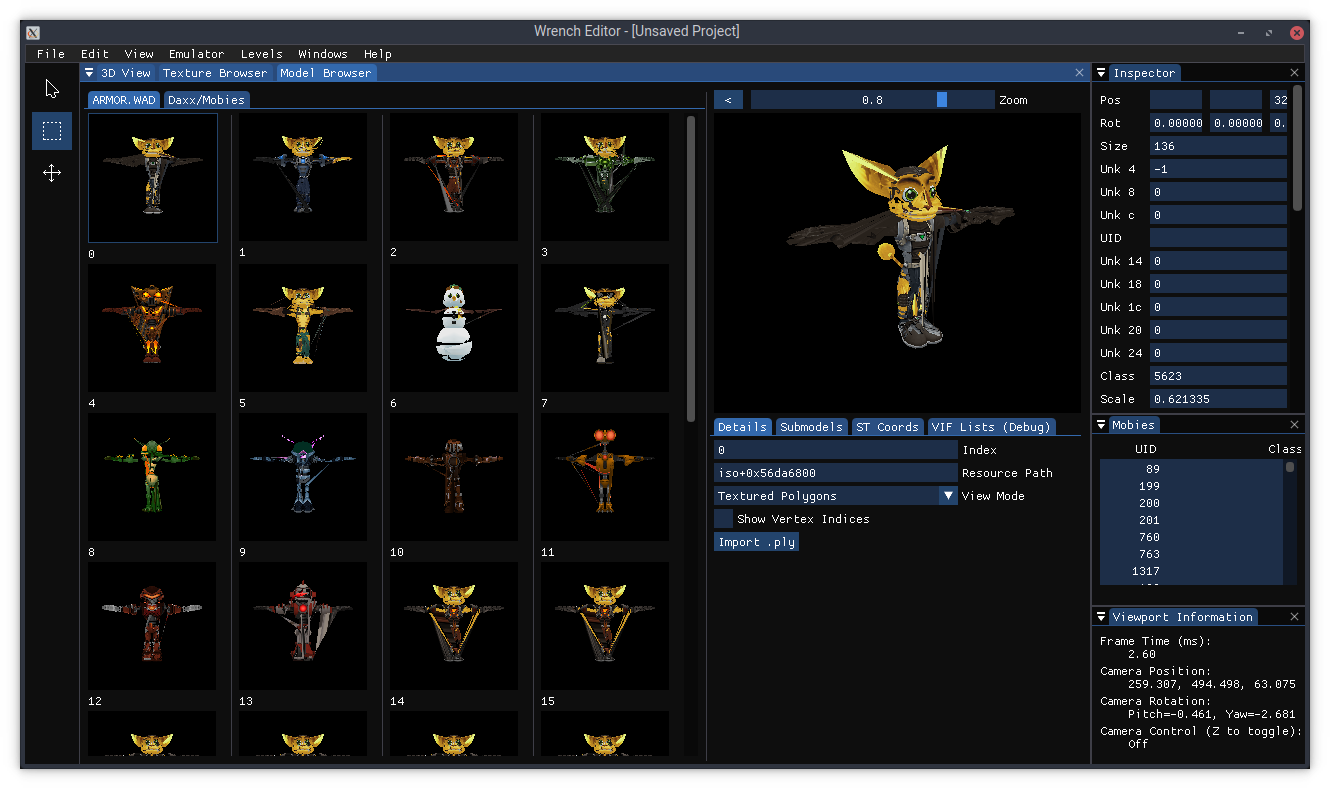Adjust the Zoom slider
Screen dimensions: 1330x789
click(872, 100)
